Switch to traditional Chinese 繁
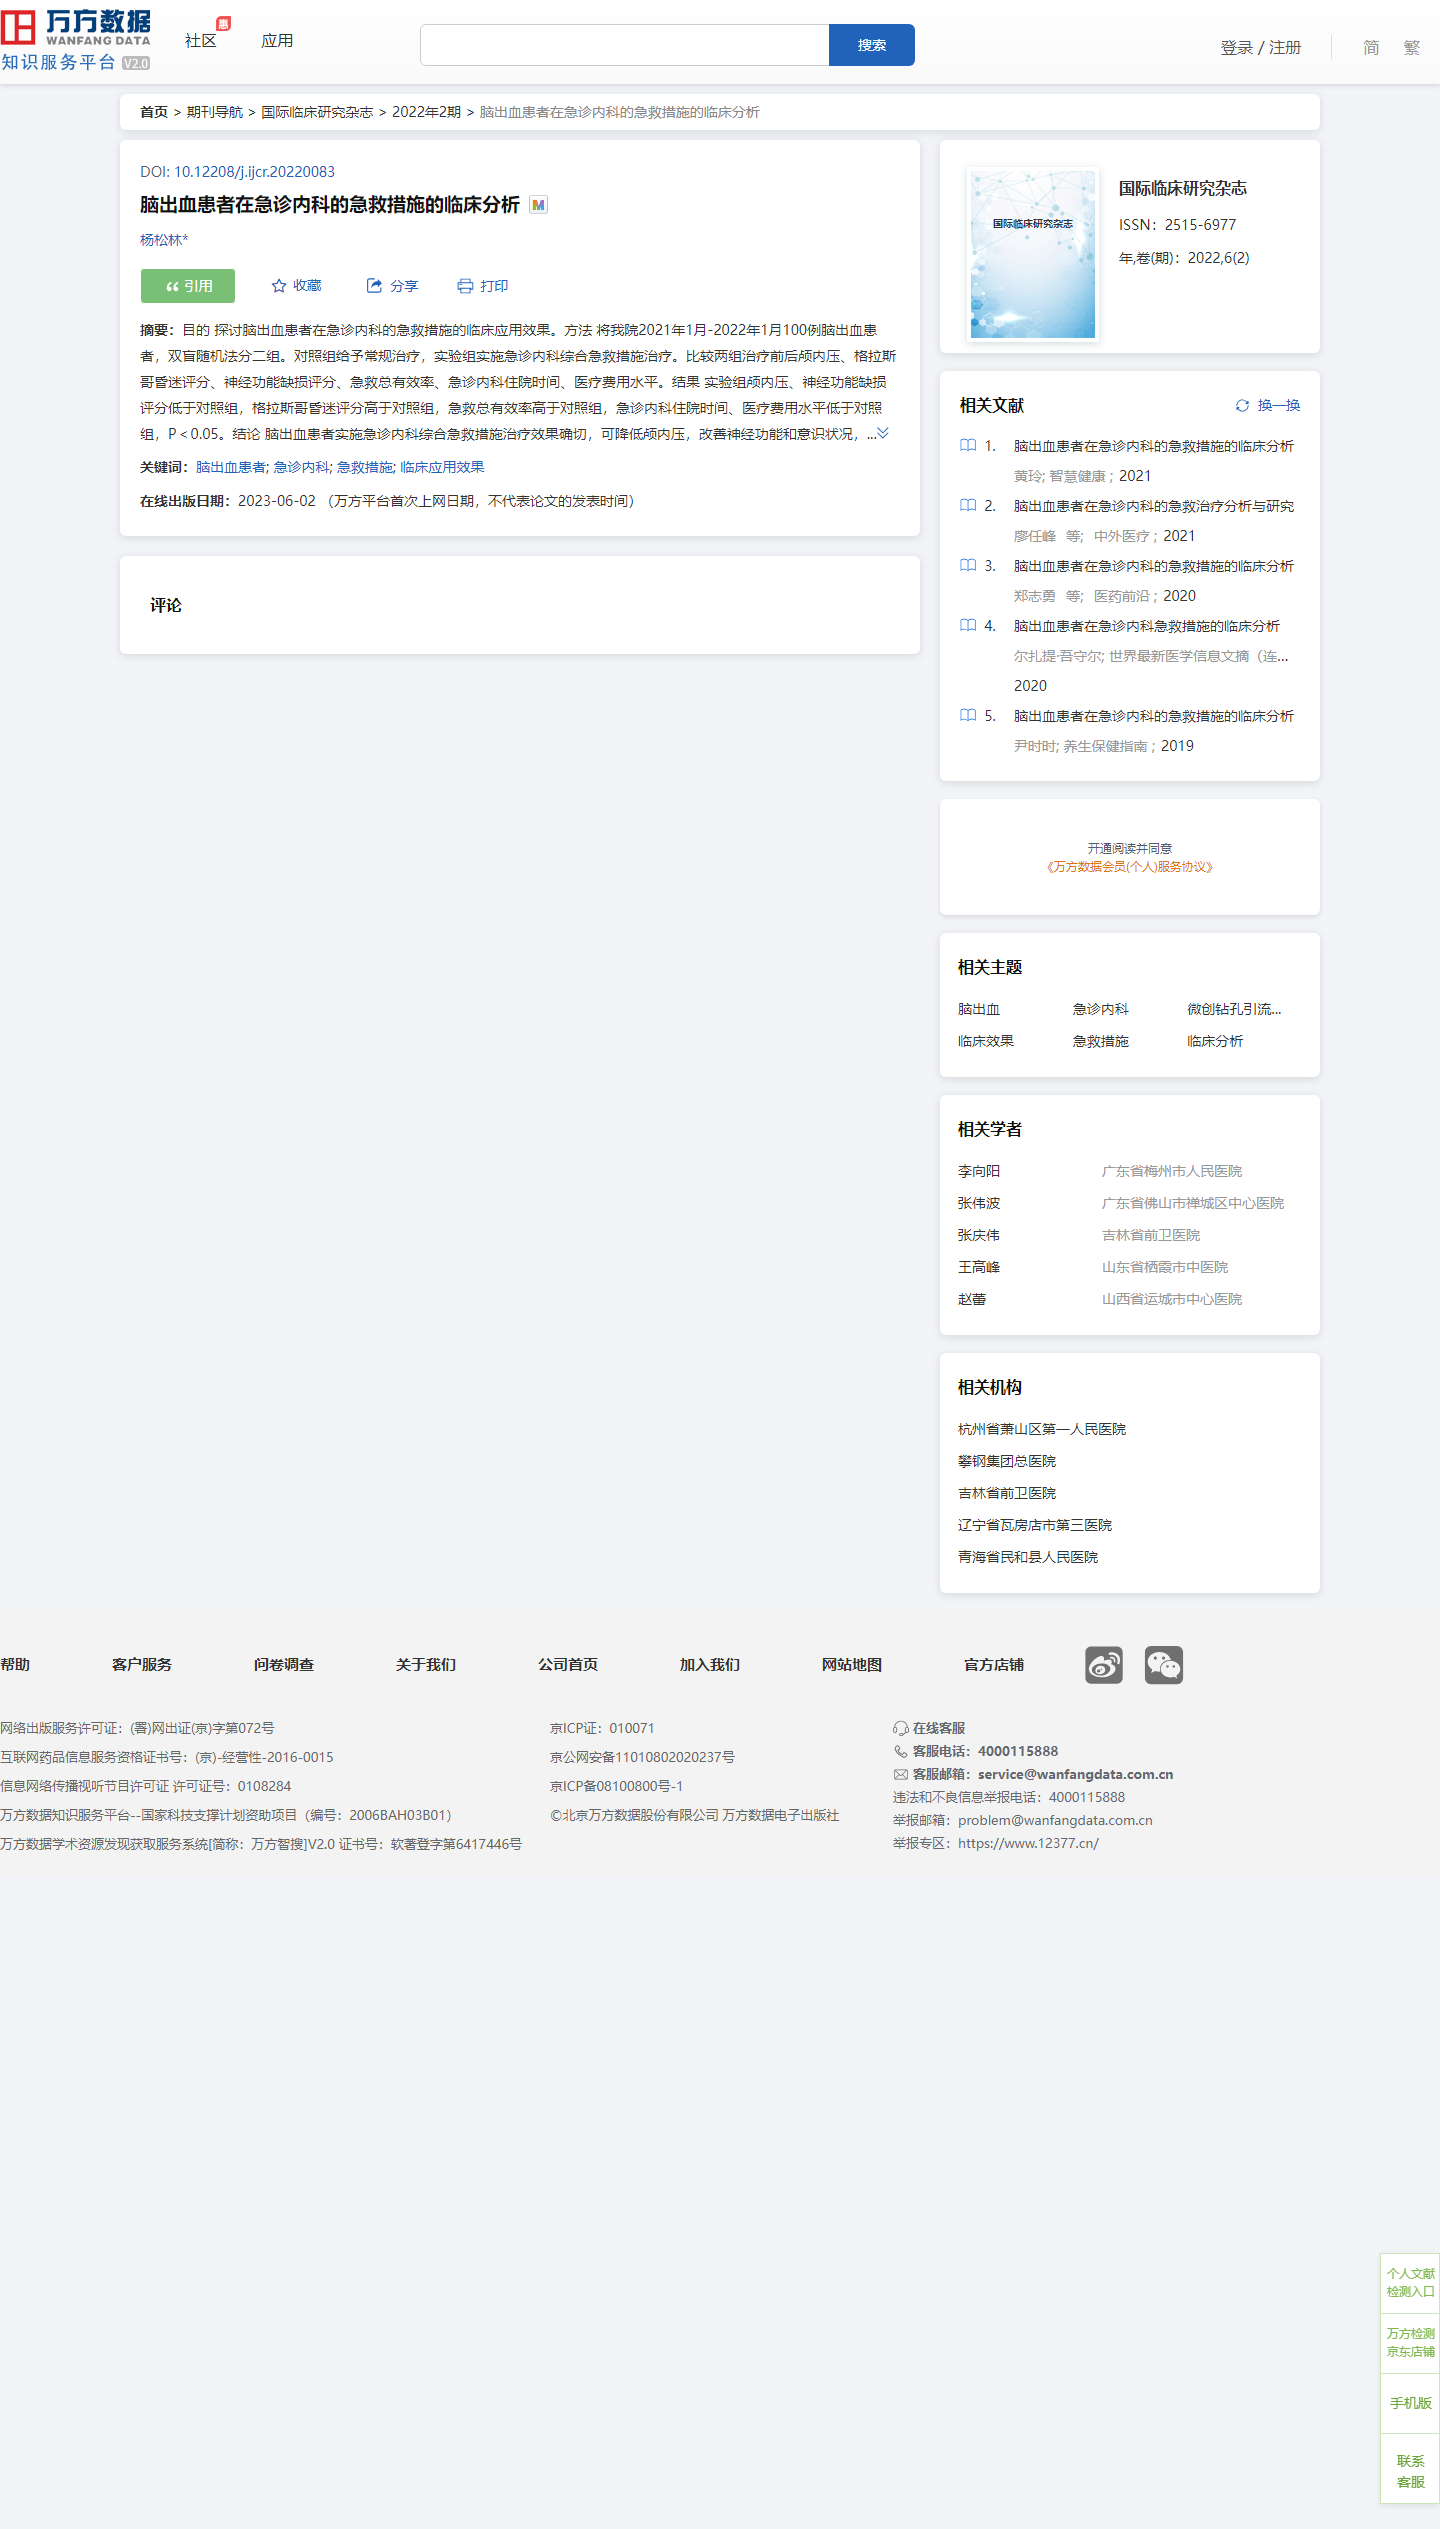1440x2529 pixels. [x=1411, y=47]
